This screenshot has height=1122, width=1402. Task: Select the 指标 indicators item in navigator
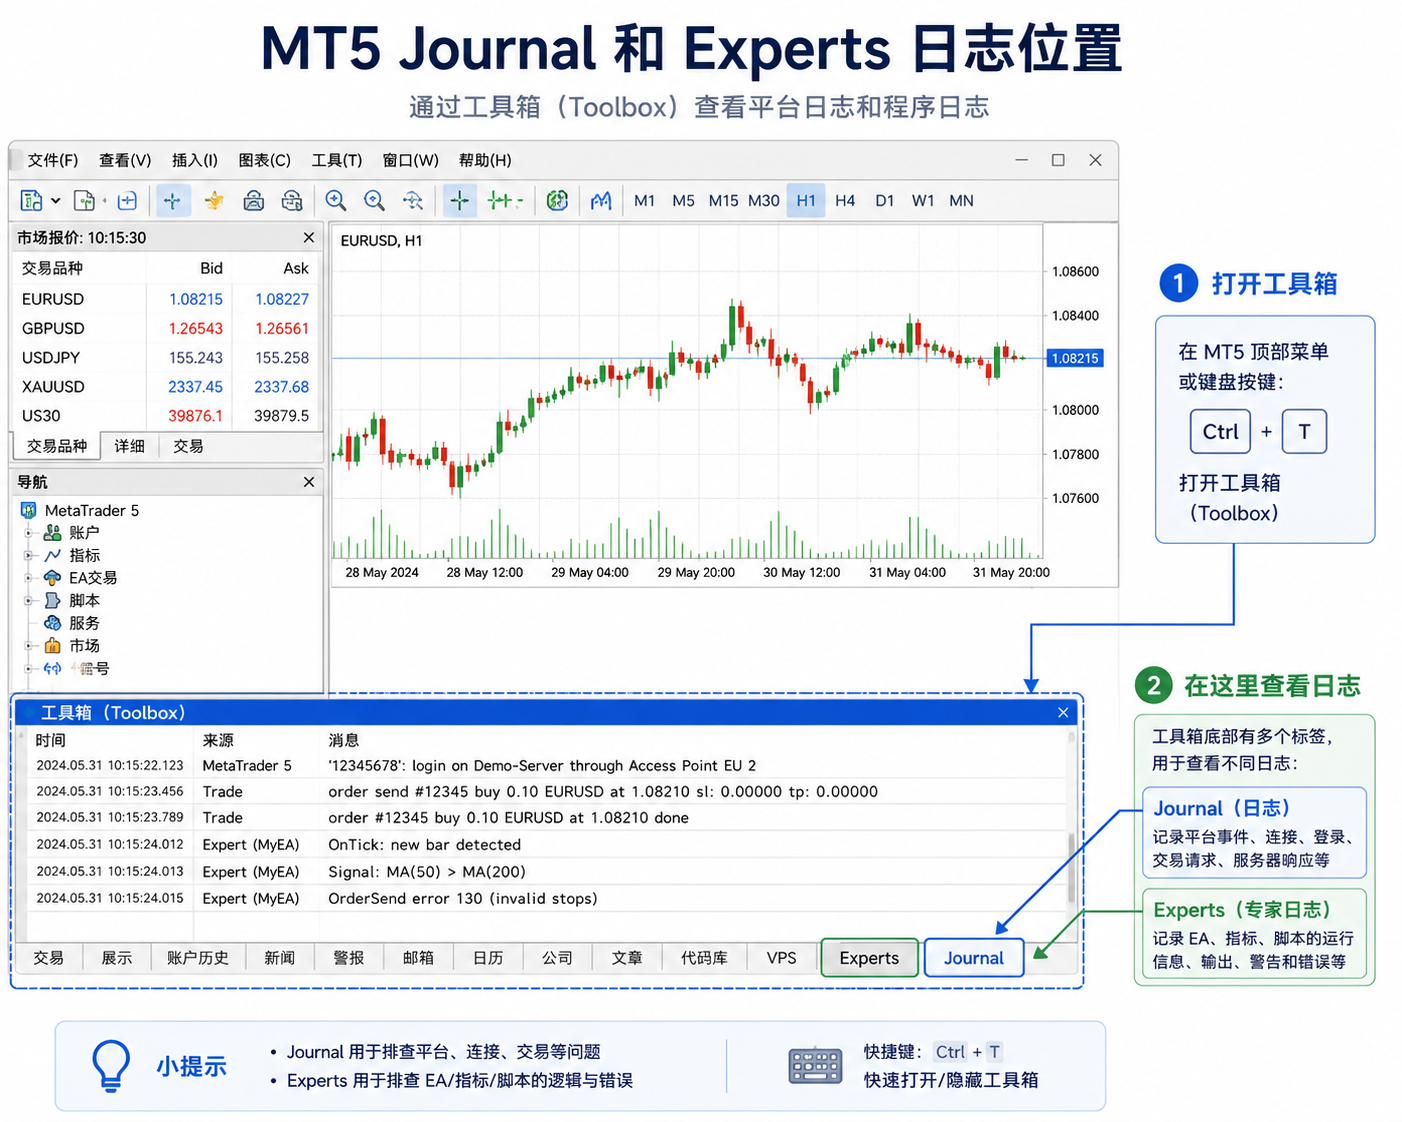click(72, 555)
